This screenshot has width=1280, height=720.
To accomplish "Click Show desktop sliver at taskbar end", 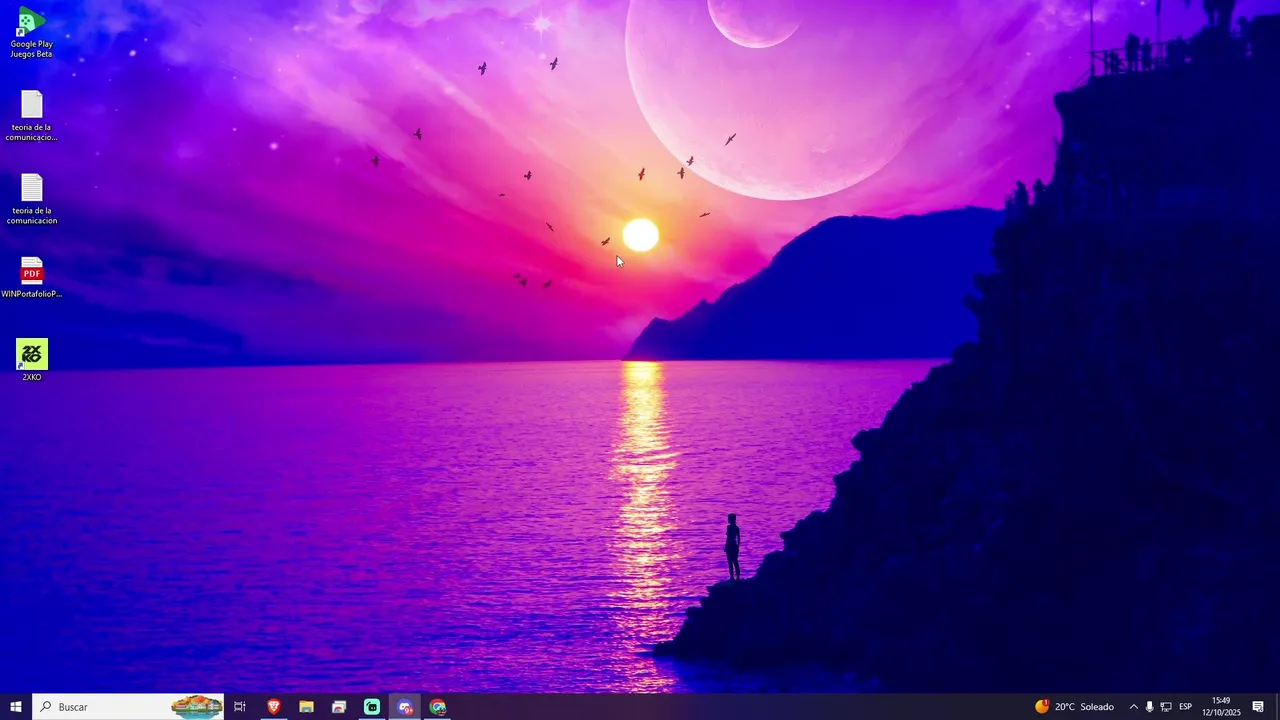I will pyautogui.click(x=1277, y=707).
